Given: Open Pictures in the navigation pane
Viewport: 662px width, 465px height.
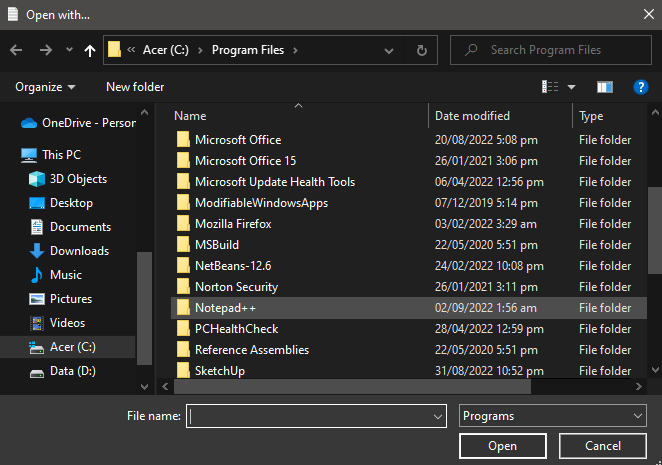Looking at the screenshot, I should [60, 299].
